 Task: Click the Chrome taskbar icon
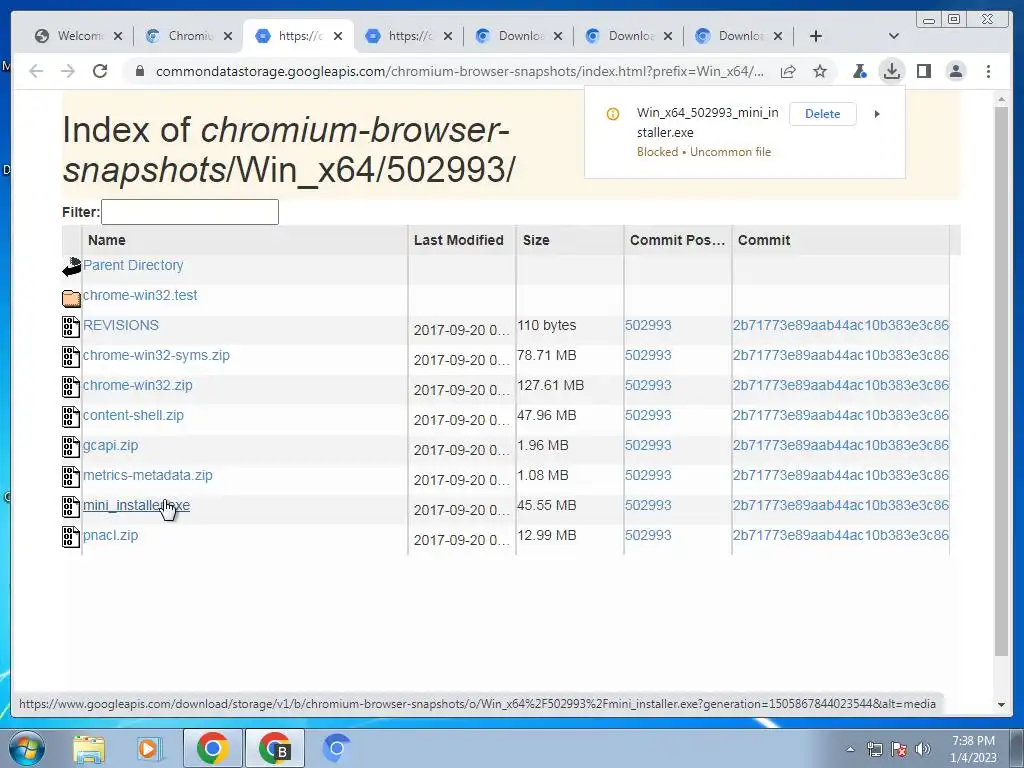click(212, 748)
